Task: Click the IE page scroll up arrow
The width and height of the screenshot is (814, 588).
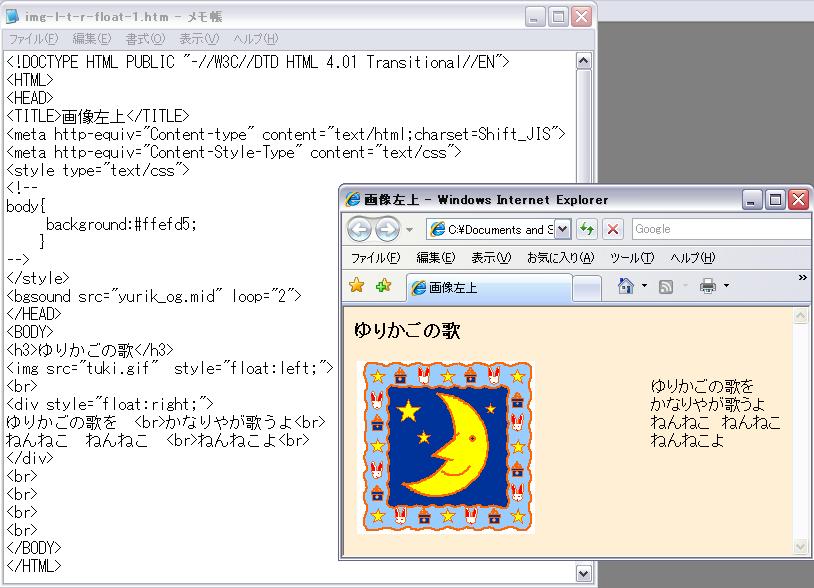Action: [801, 316]
